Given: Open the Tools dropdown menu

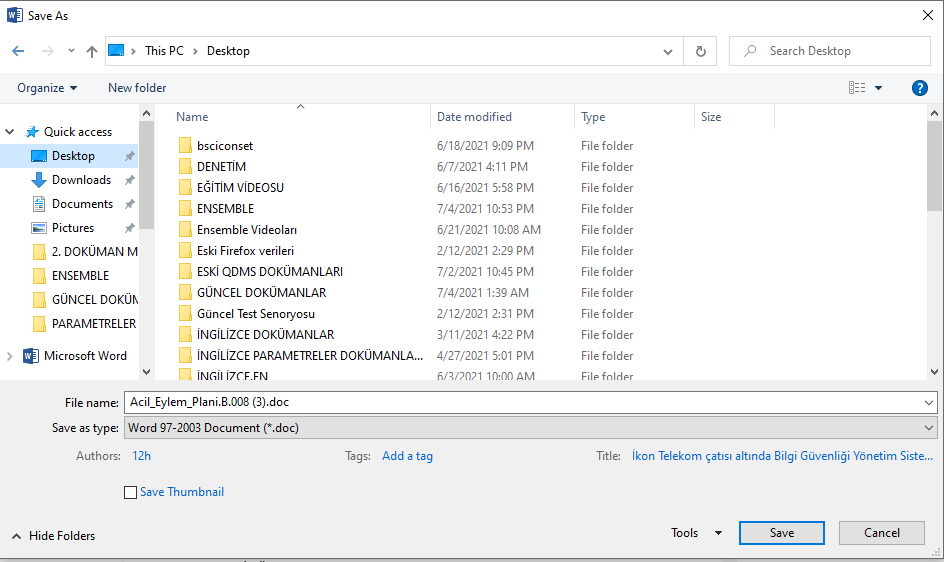Looking at the screenshot, I should [x=696, y=533].
